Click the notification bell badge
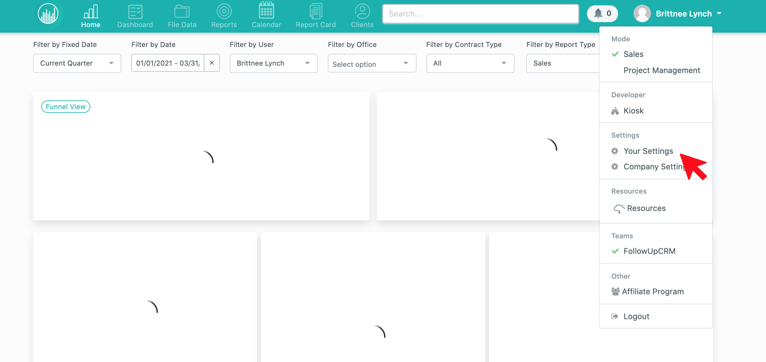The width and height of the screenshot is (766, 362). coord(602,14)
